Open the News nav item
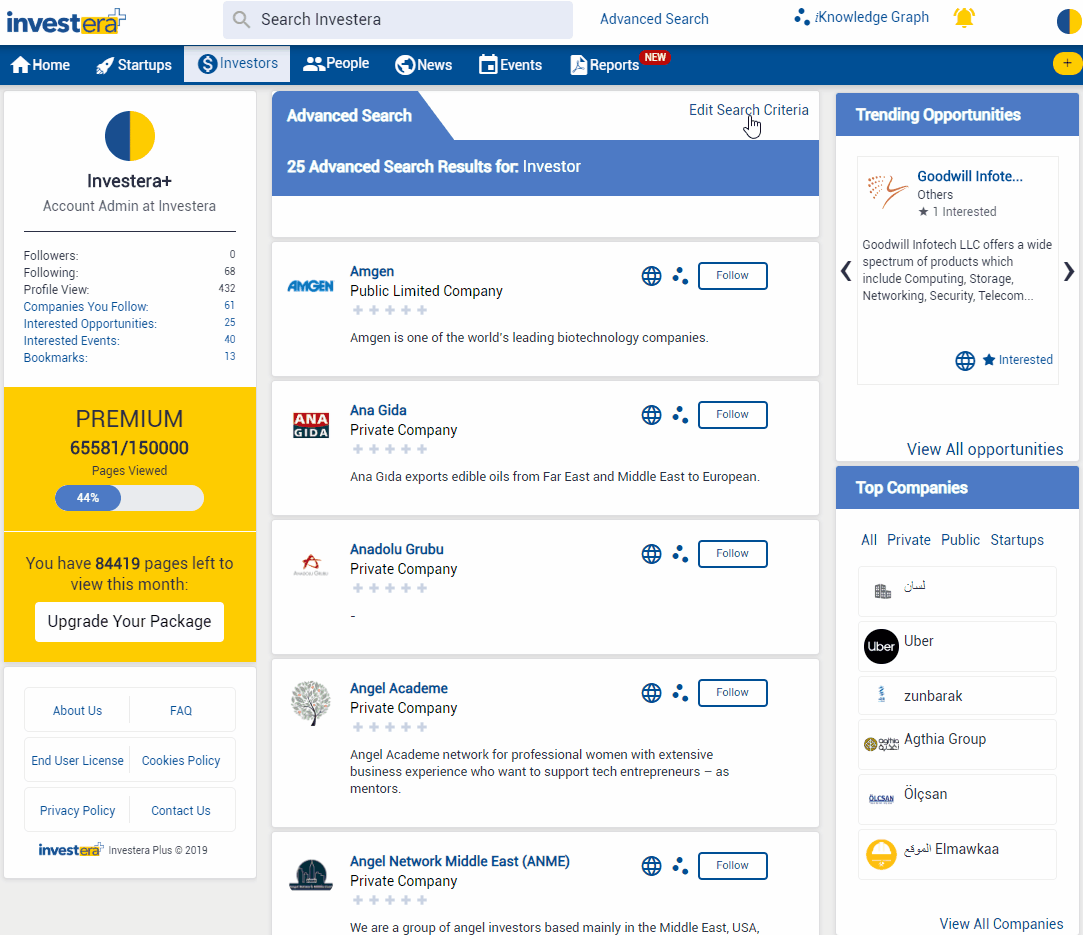 click(x=423, y=65)
